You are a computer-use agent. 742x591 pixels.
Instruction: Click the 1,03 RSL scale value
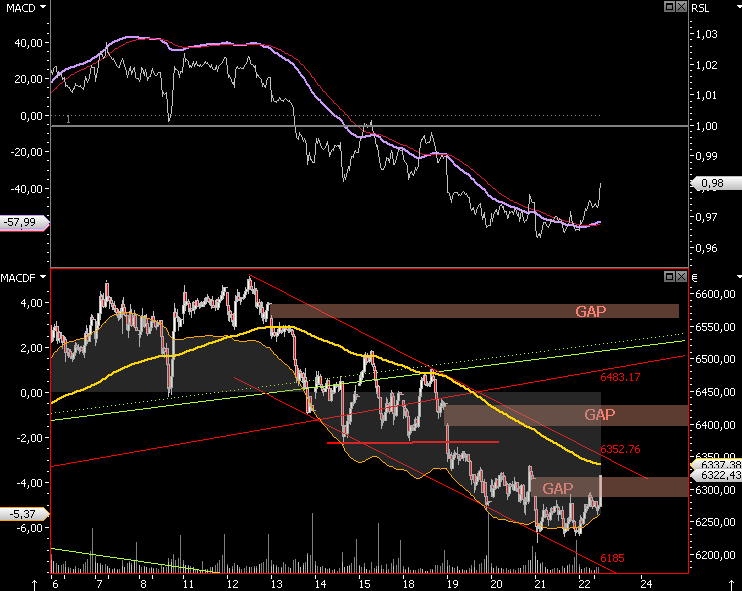point(707,34)
